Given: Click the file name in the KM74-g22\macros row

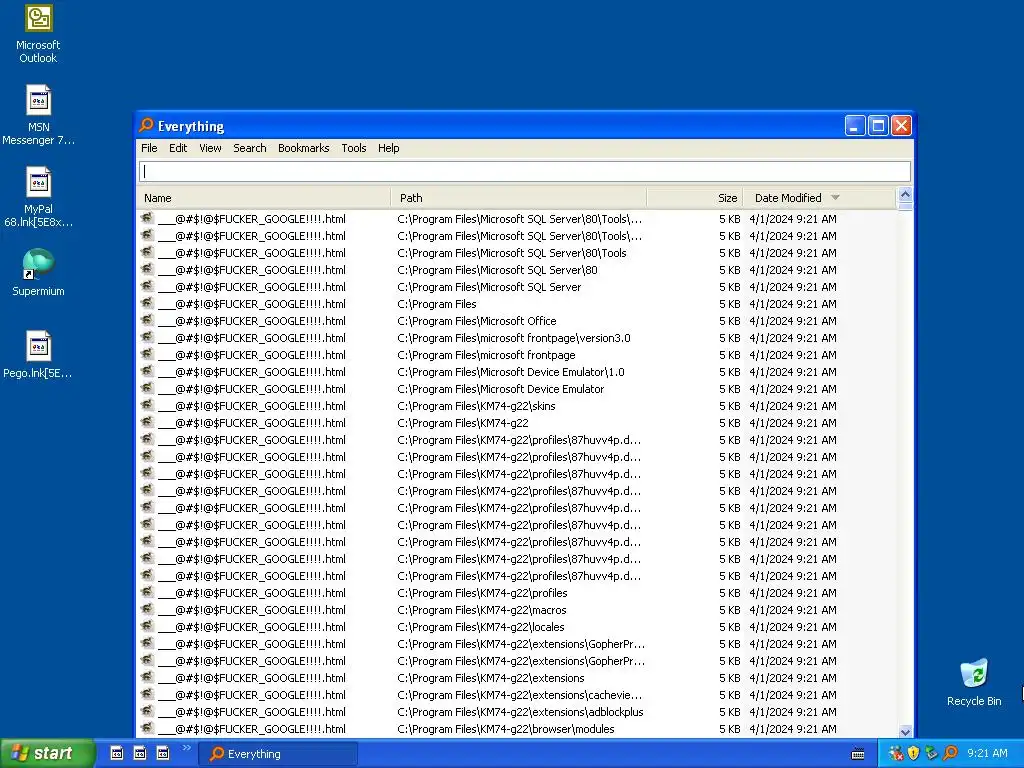Looking at the screenshot, I should (x=252, y=610).
